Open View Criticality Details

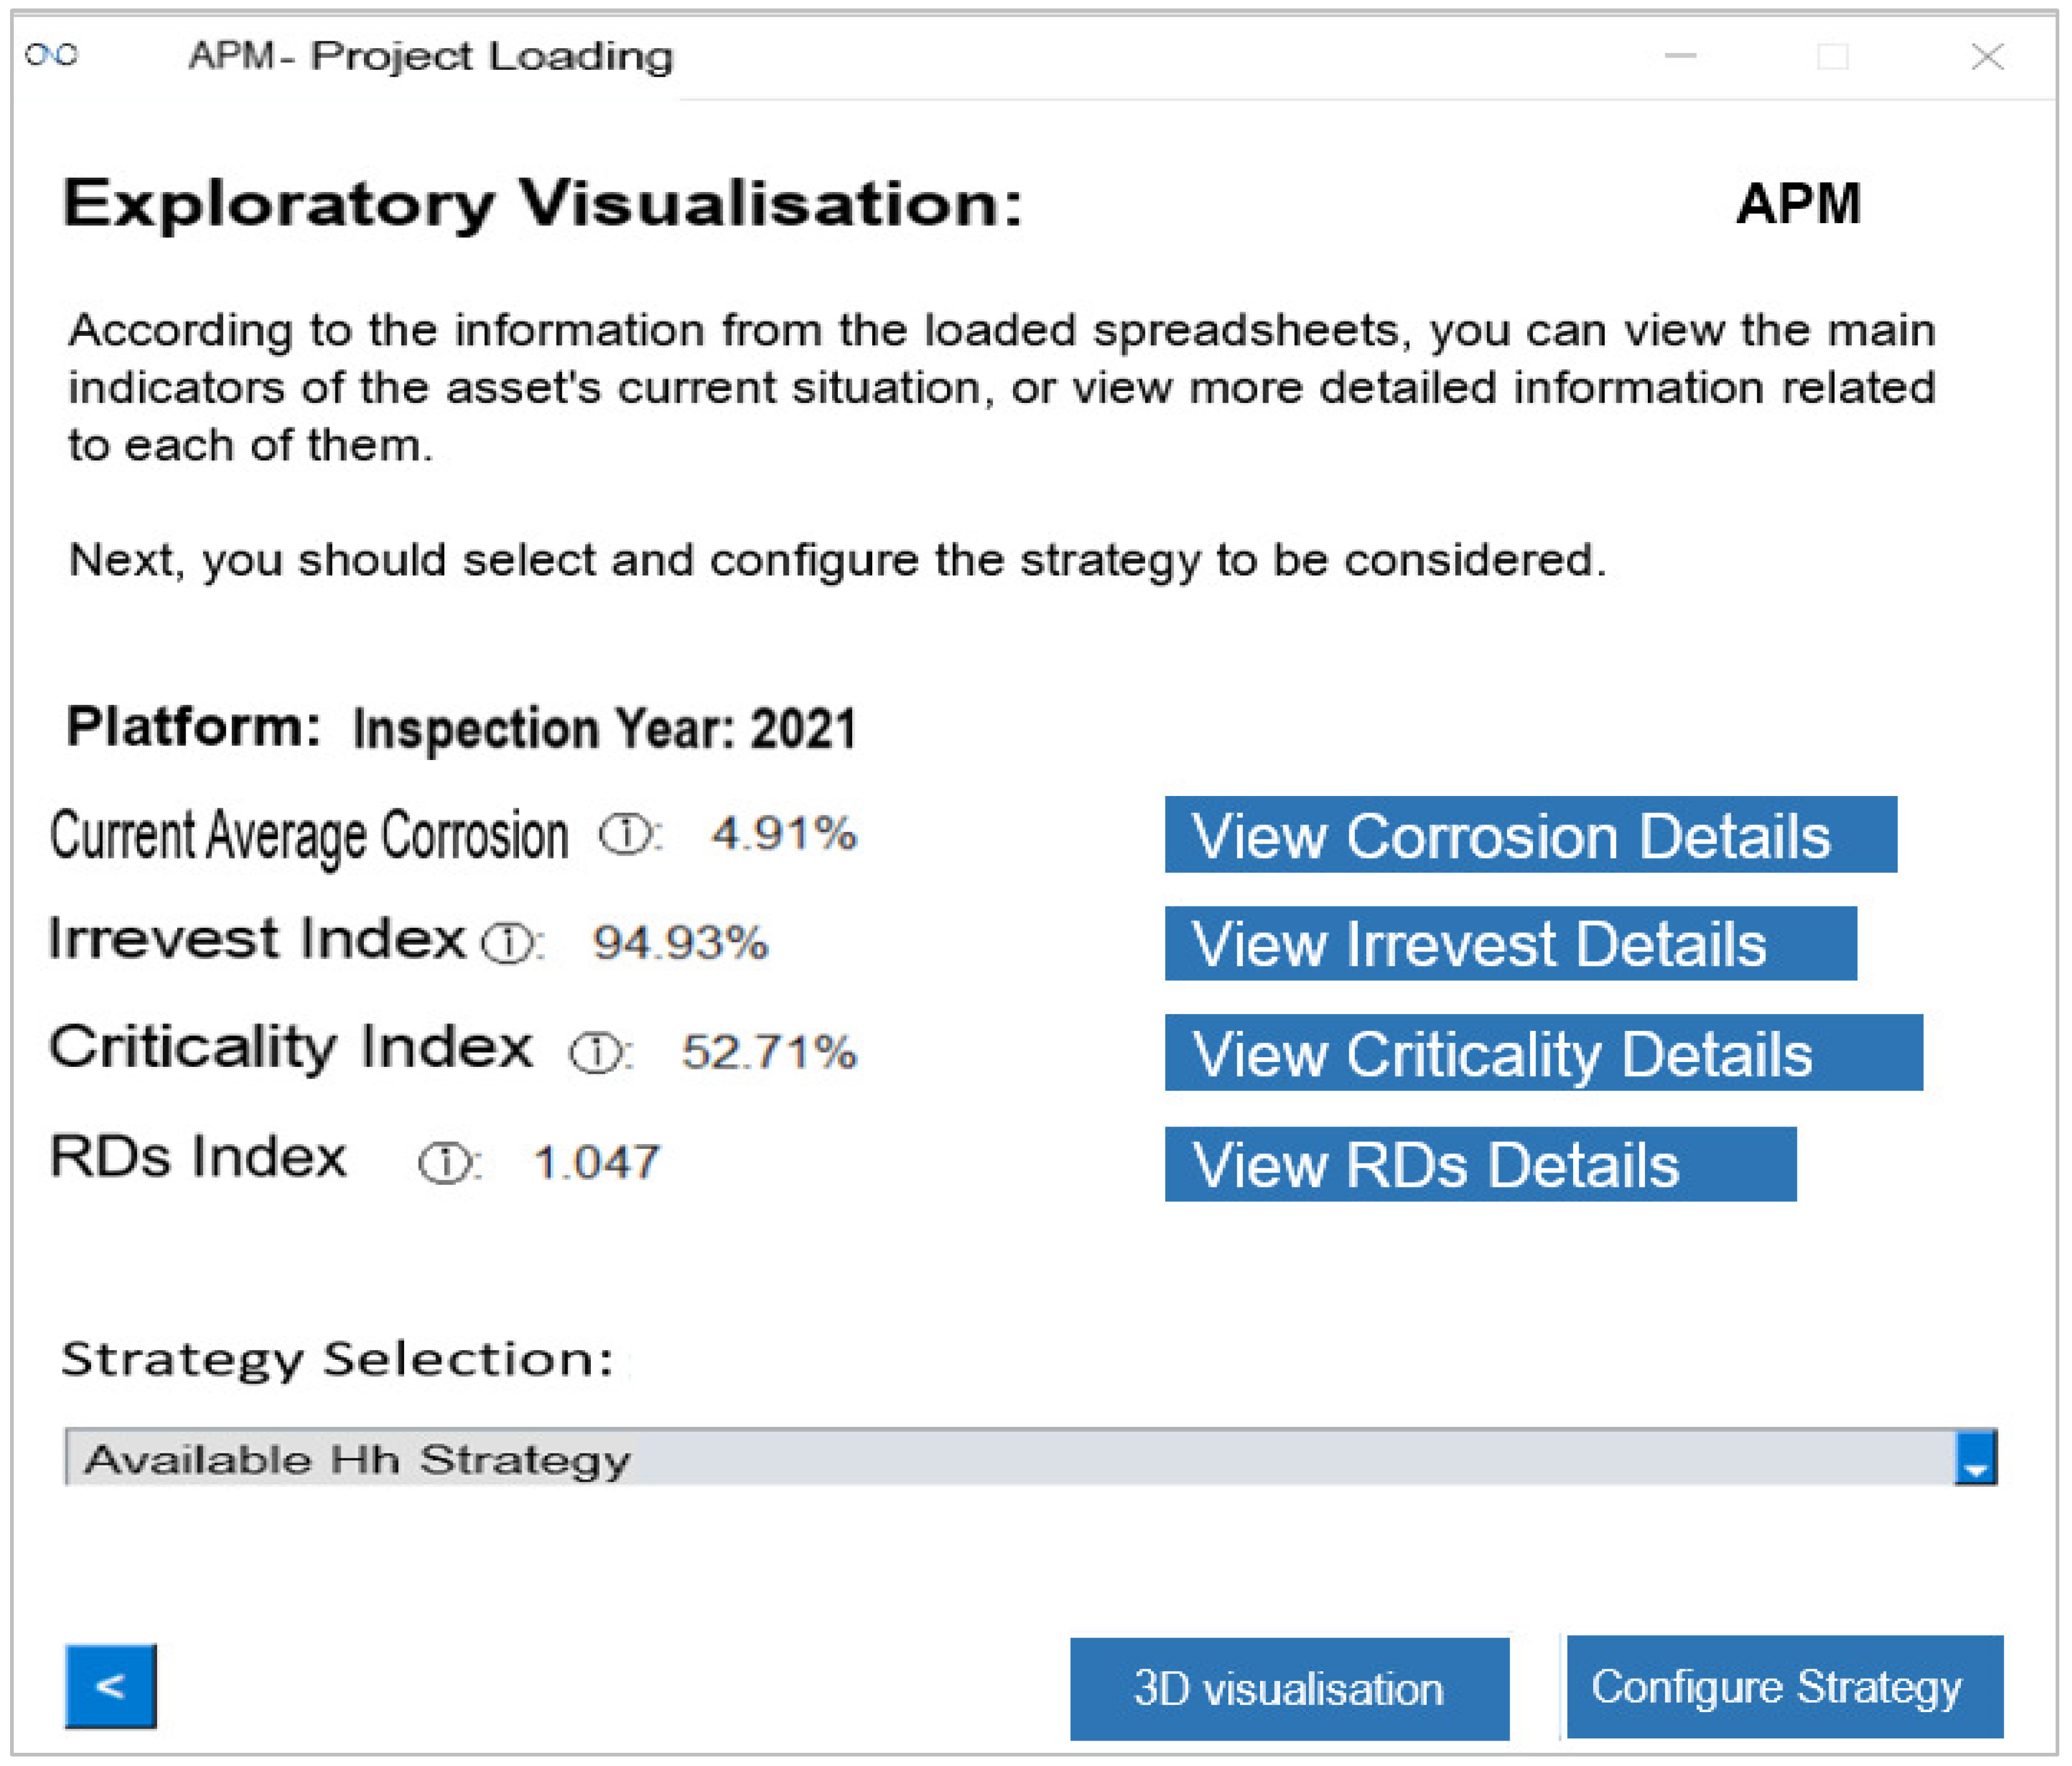(x=1542, y=1053)
